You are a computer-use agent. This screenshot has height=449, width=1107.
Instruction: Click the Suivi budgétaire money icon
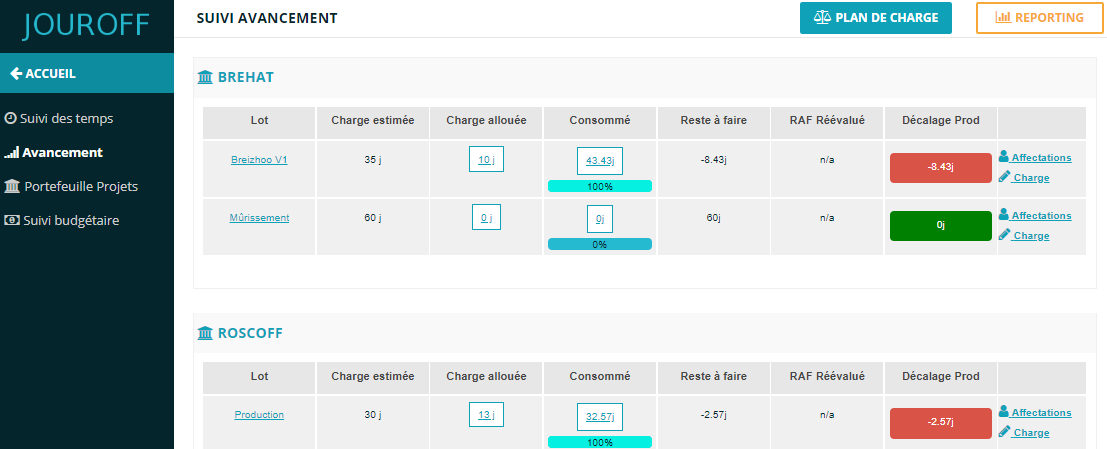coord(12,220)
